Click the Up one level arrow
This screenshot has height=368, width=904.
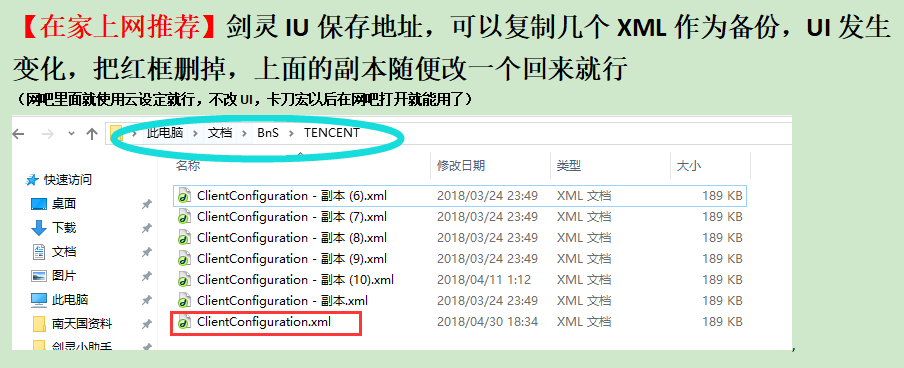92,134
